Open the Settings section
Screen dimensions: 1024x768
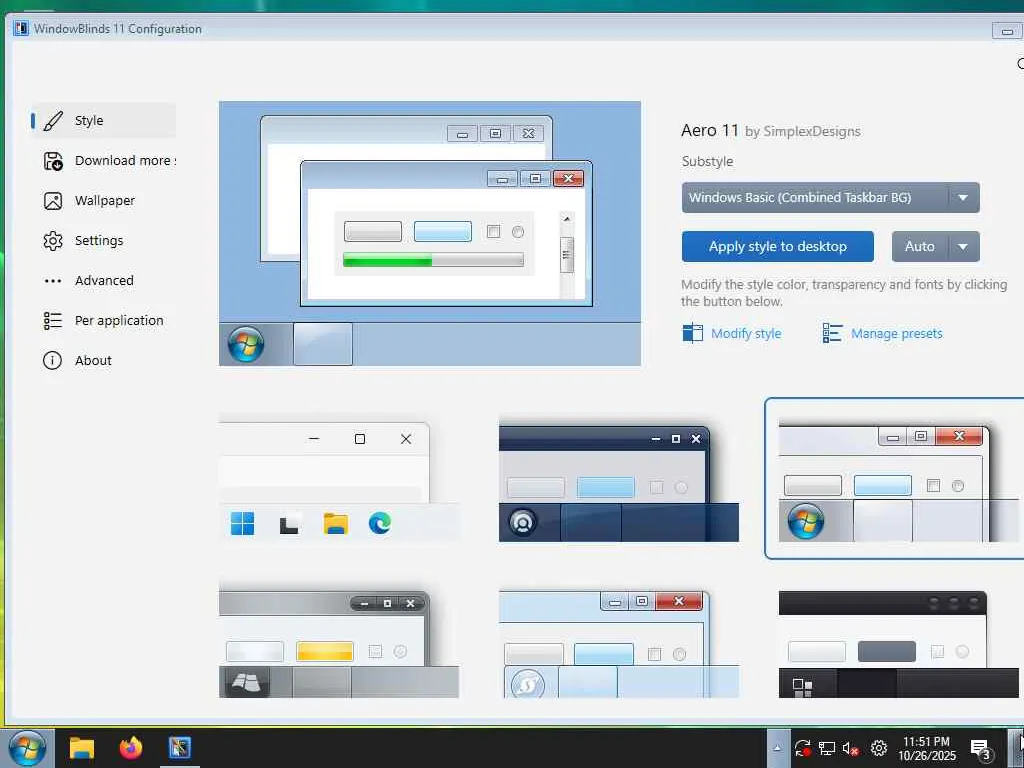103,240
